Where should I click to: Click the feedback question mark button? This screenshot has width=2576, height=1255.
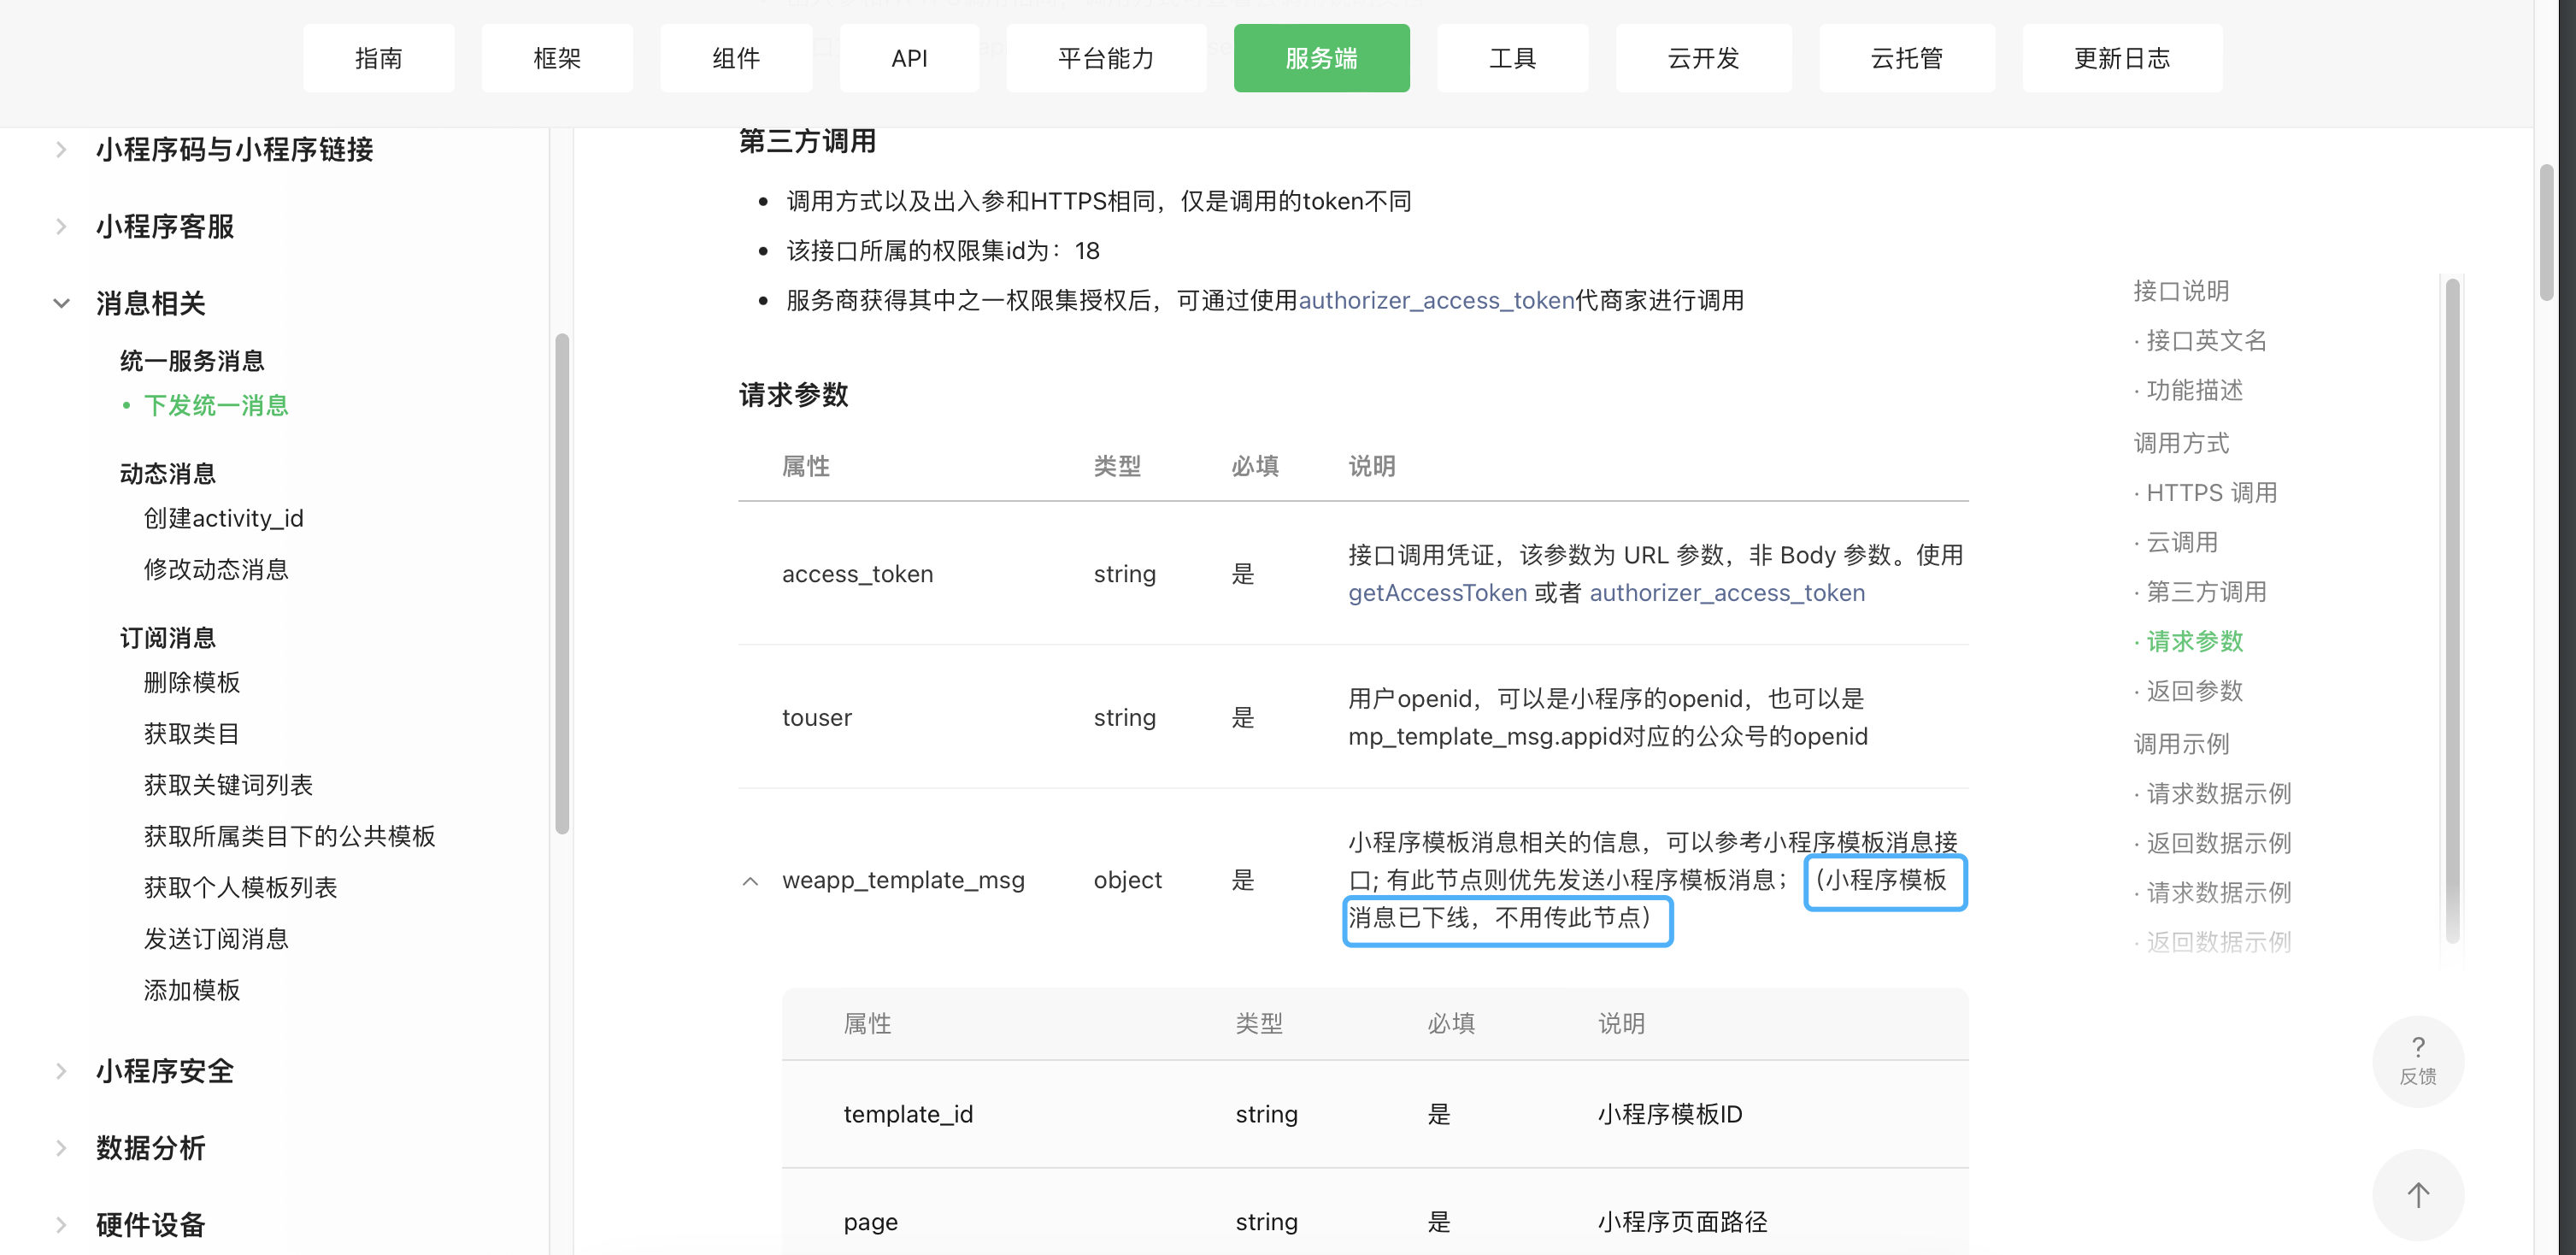(2417, 1060)
